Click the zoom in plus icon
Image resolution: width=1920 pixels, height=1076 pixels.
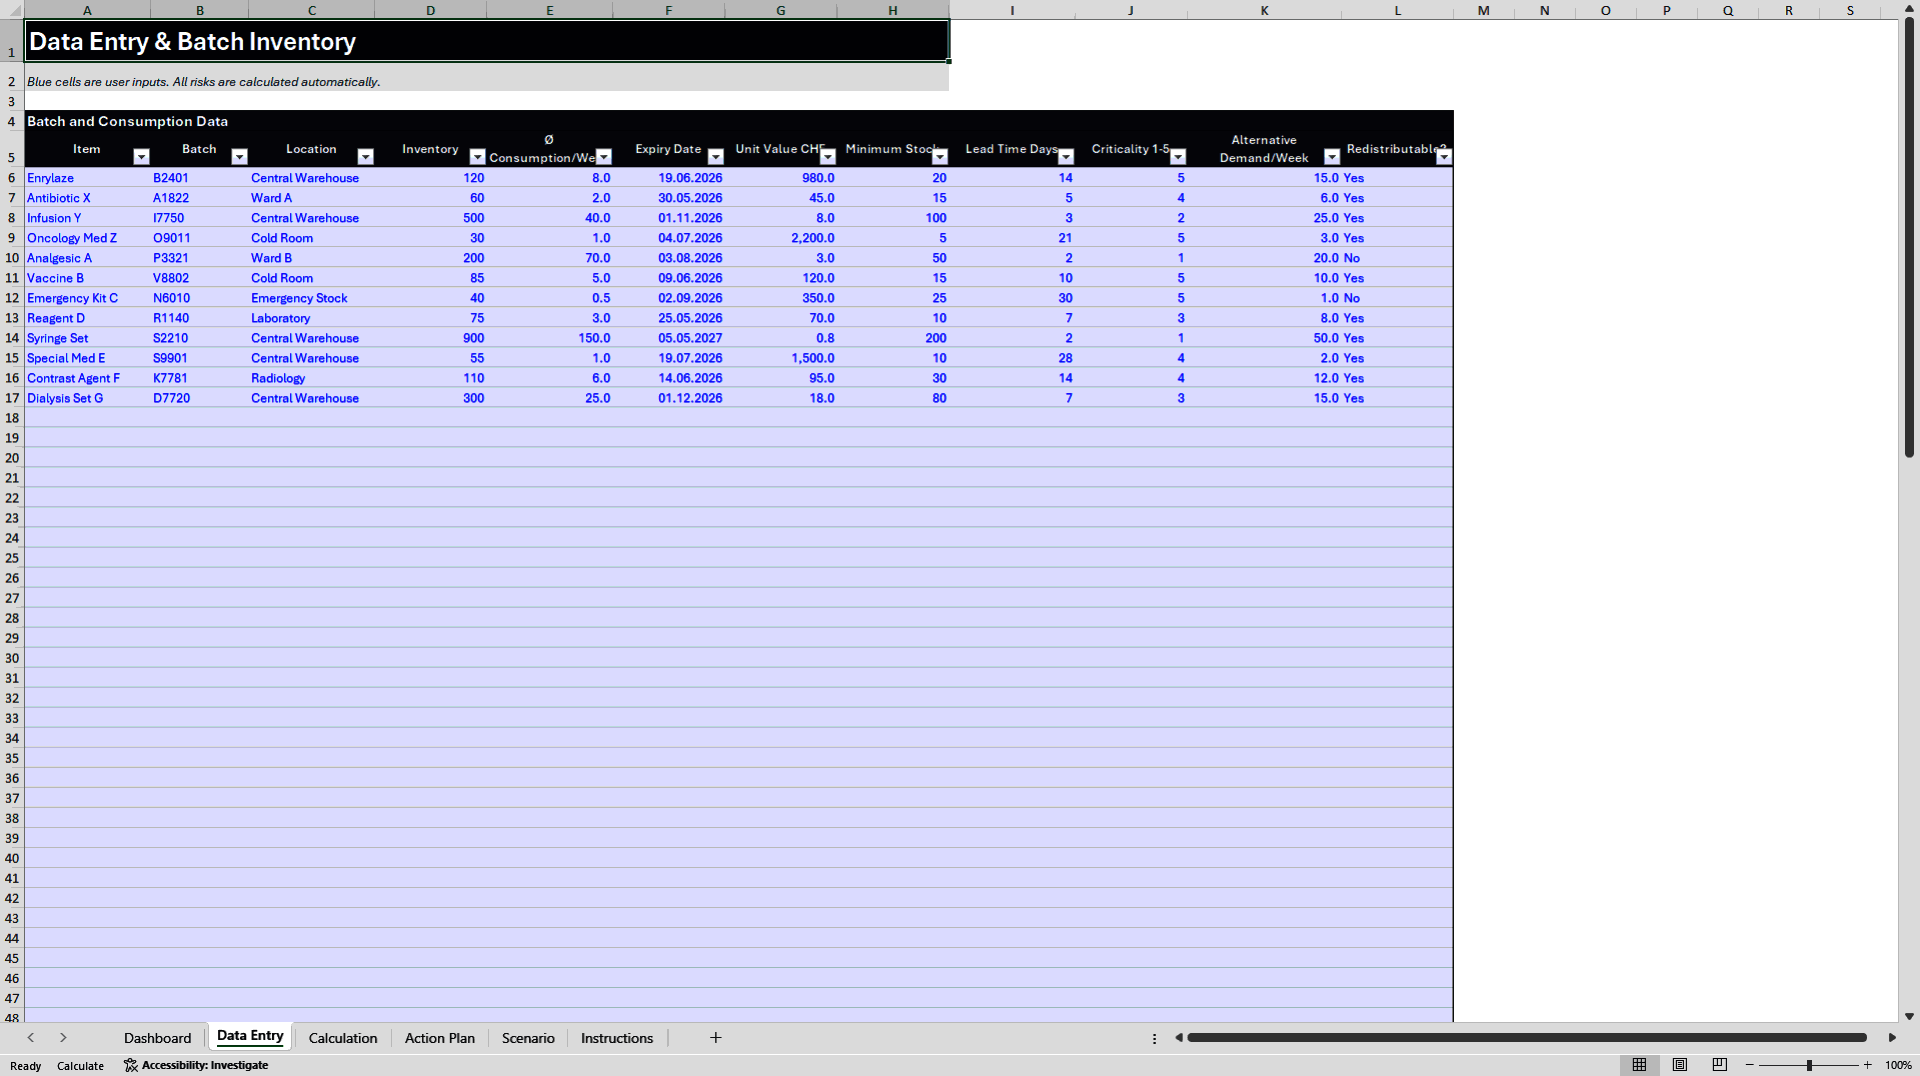tap(1867, 1065)
